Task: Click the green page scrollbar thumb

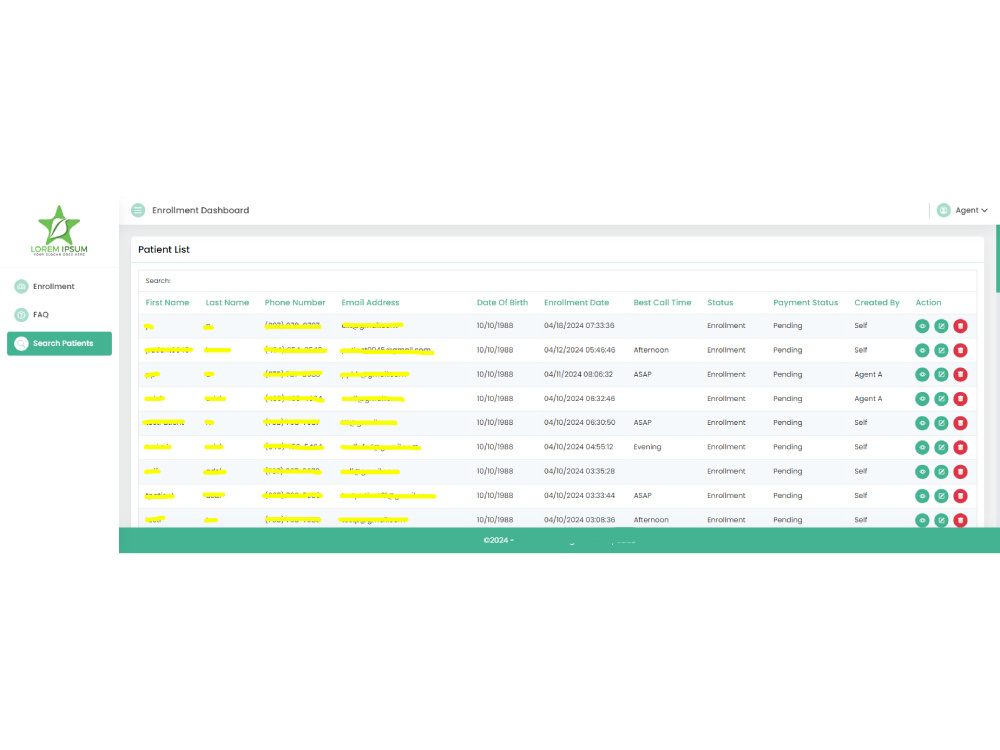Action: point(997,258)
